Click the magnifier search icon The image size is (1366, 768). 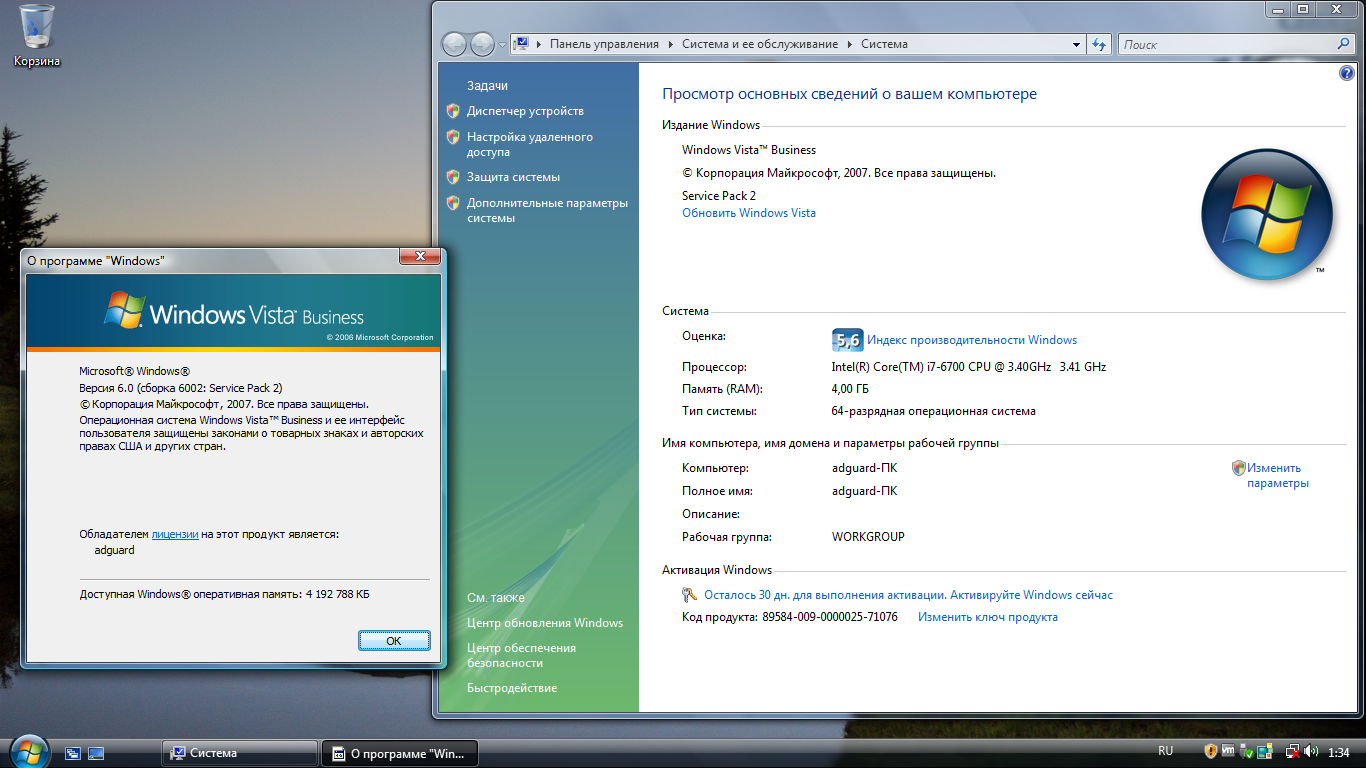[x=1345, y=44]
